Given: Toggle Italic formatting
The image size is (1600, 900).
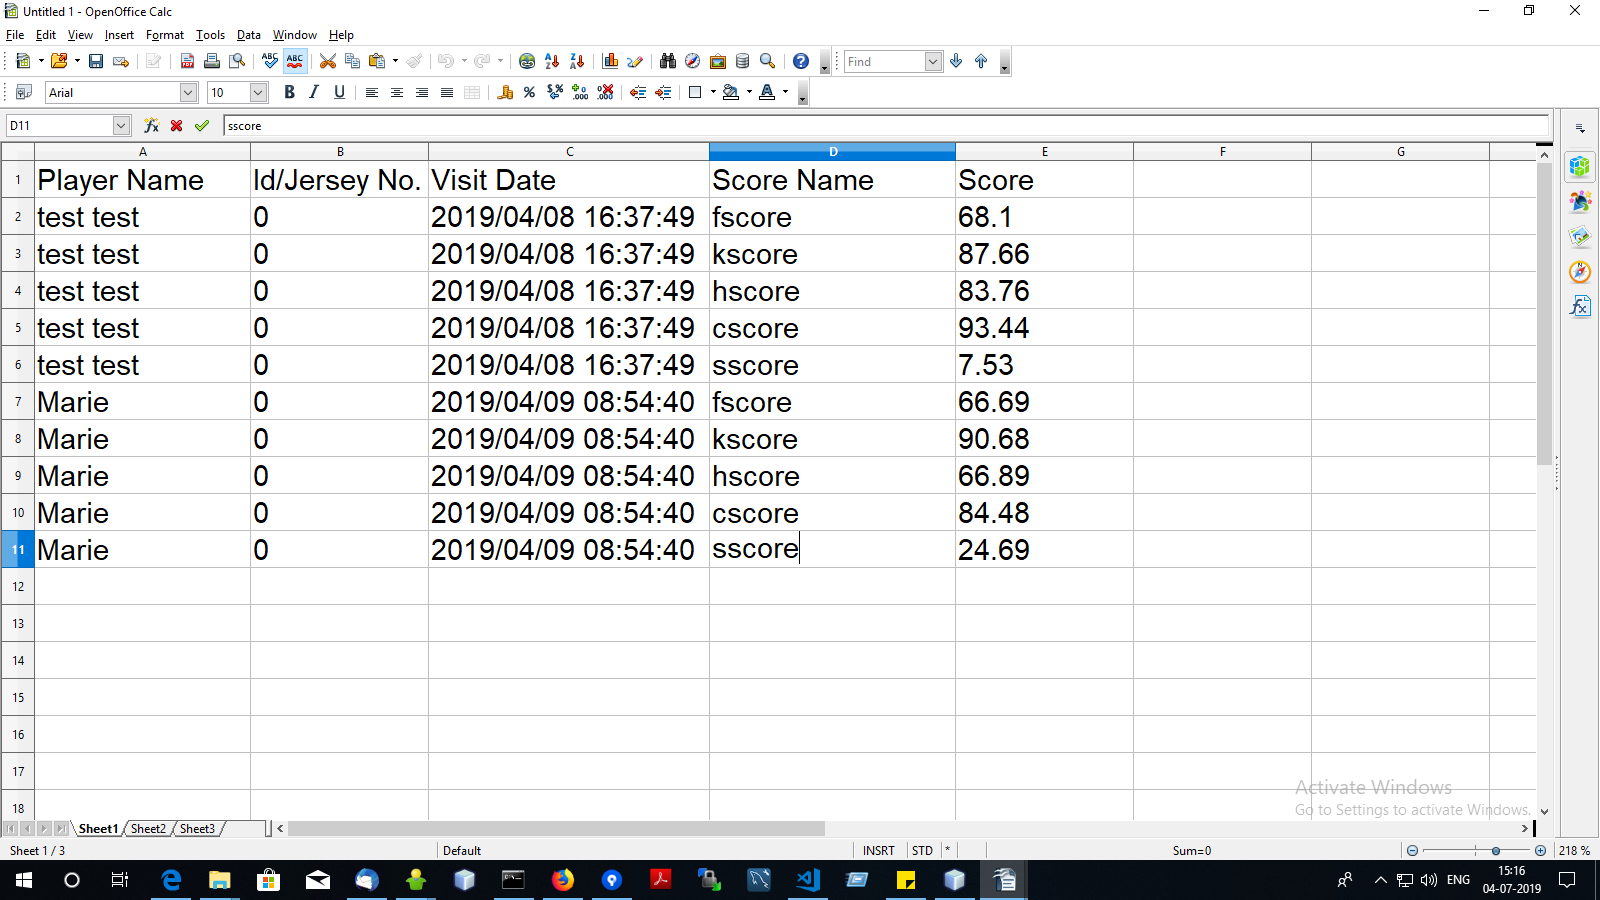Looking at the screenshot, I should click(314, 92).
